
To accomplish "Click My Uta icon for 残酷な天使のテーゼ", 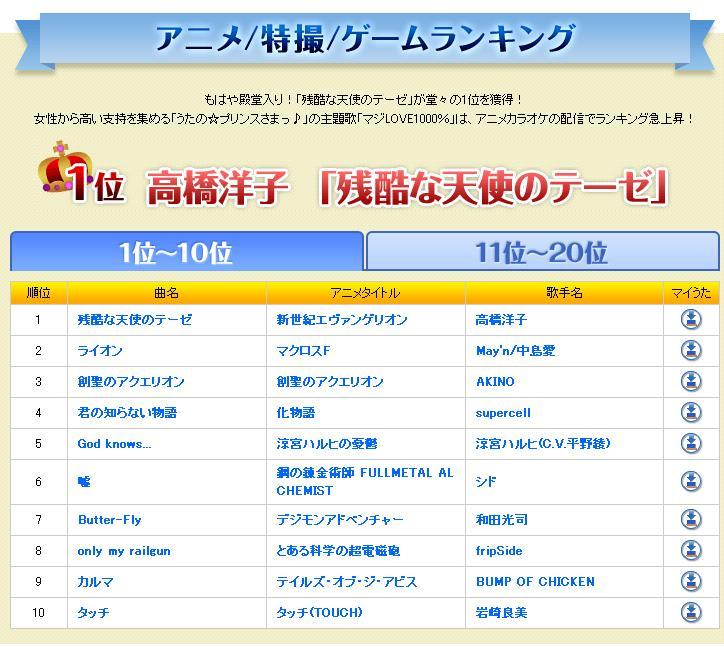I will [690, 320].
